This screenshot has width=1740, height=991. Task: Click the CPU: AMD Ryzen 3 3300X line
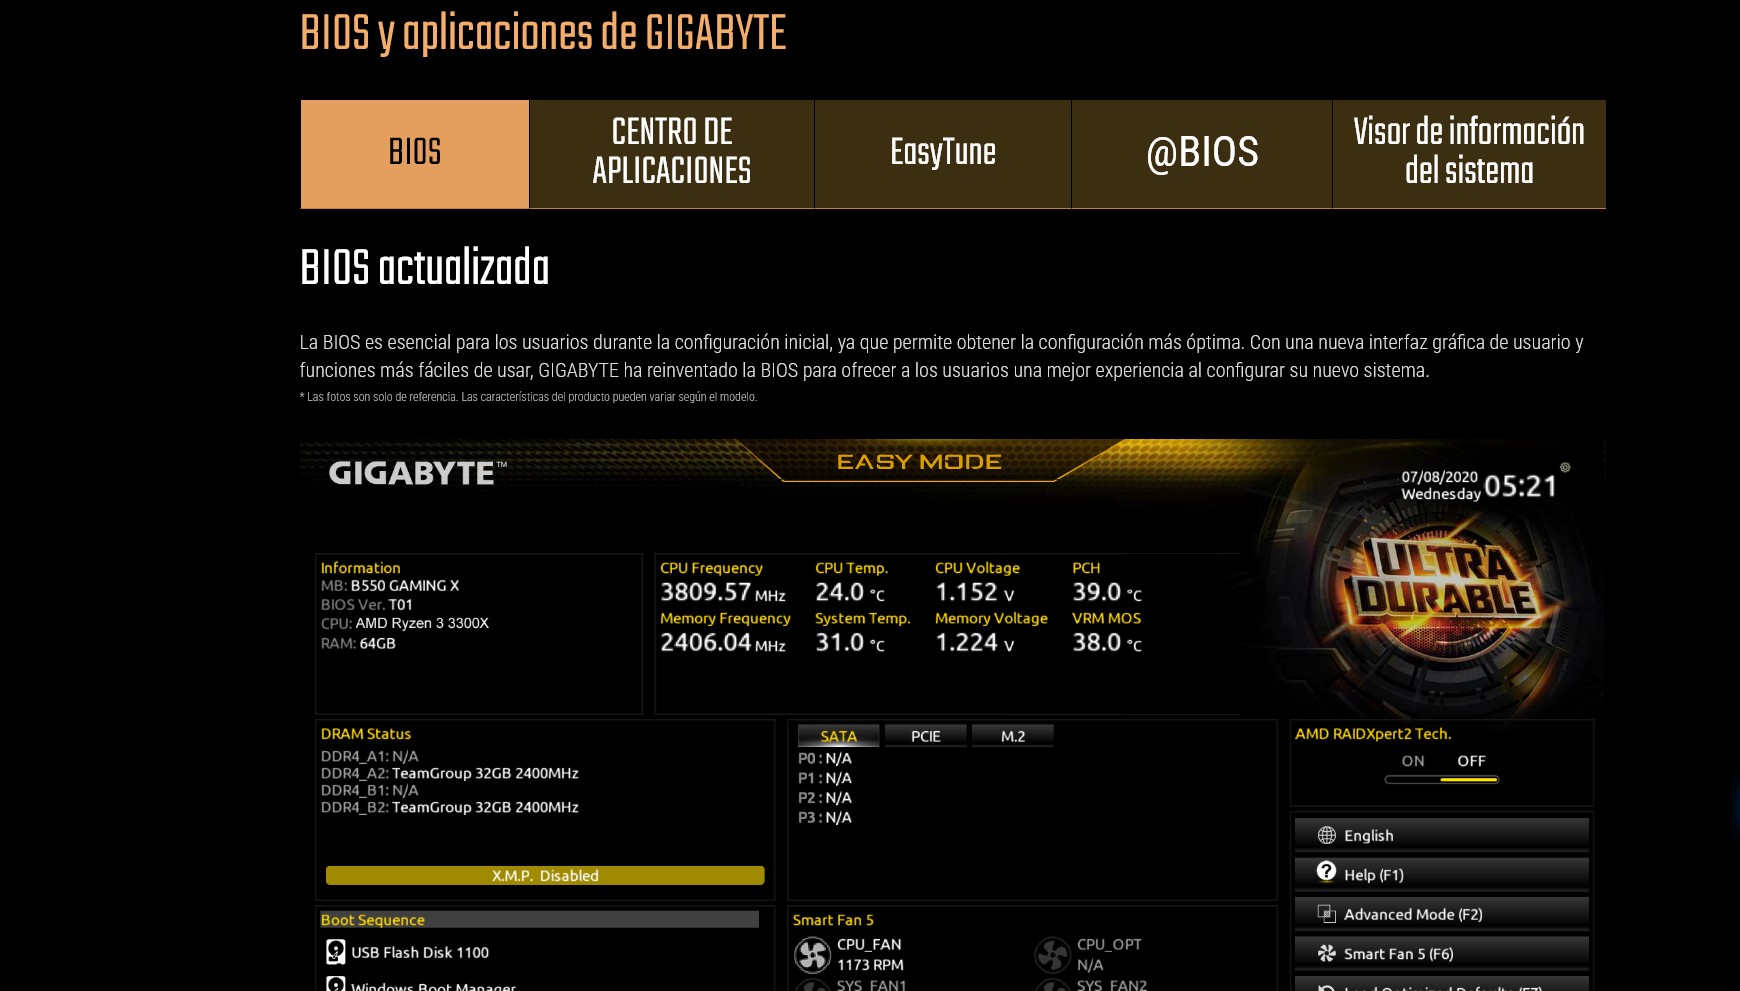[405, 623]
